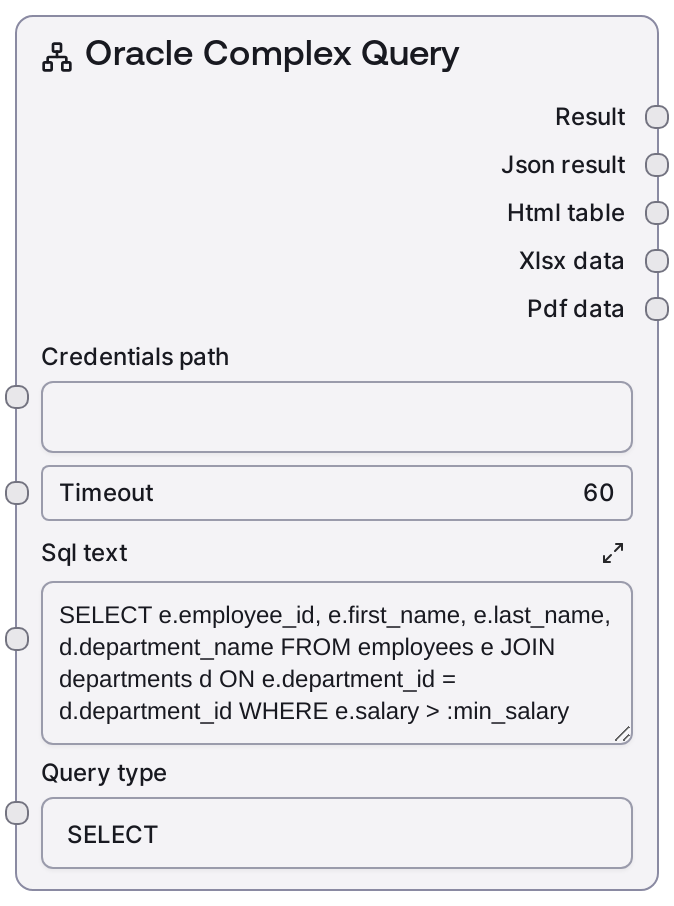674x906 pixels.
Task: Select the Html table output connector
Action: point(656,213)
